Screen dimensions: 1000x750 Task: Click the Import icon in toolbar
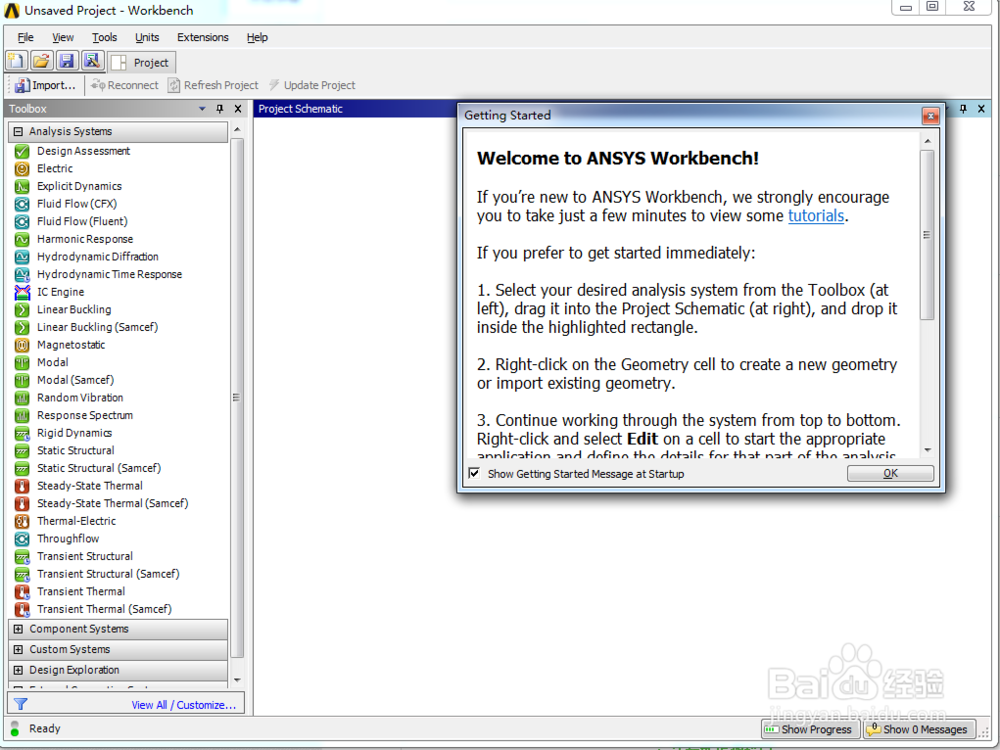click(22, 85)
